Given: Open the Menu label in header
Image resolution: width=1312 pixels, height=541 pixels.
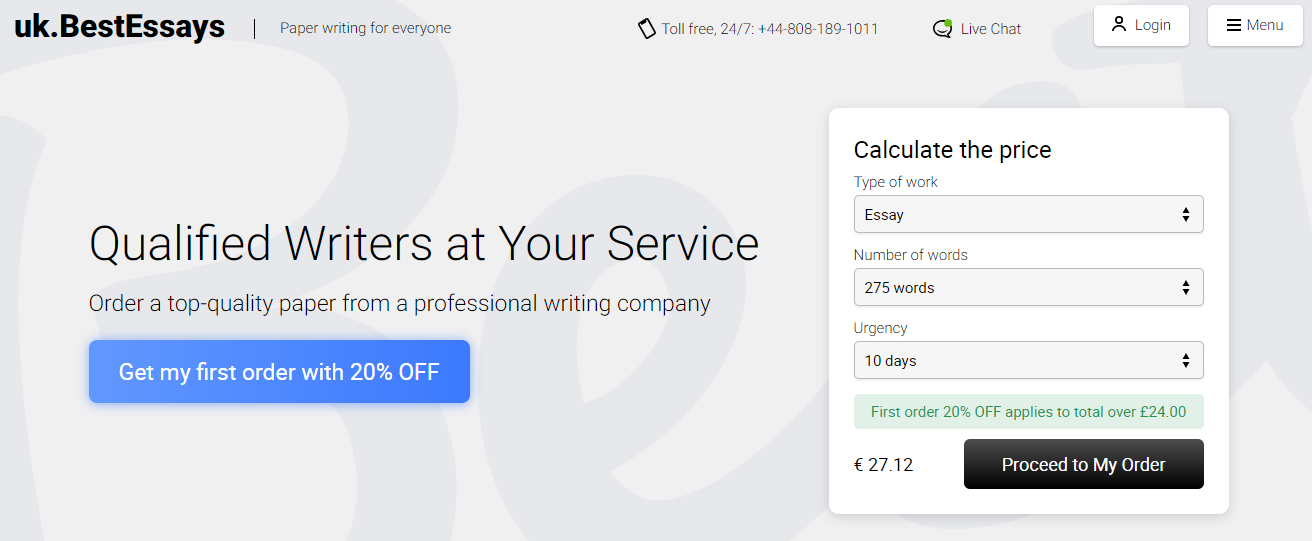Looking at the screenshot, I should click(x=1265, y=25).
